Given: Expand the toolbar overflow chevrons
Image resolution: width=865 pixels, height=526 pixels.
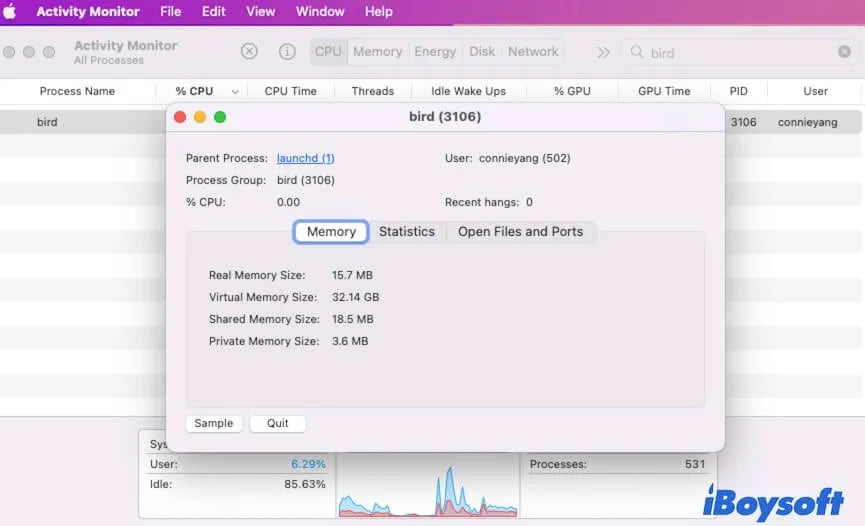Looking at the screenshot, I should pyautogui.click(x=603, y=52).
